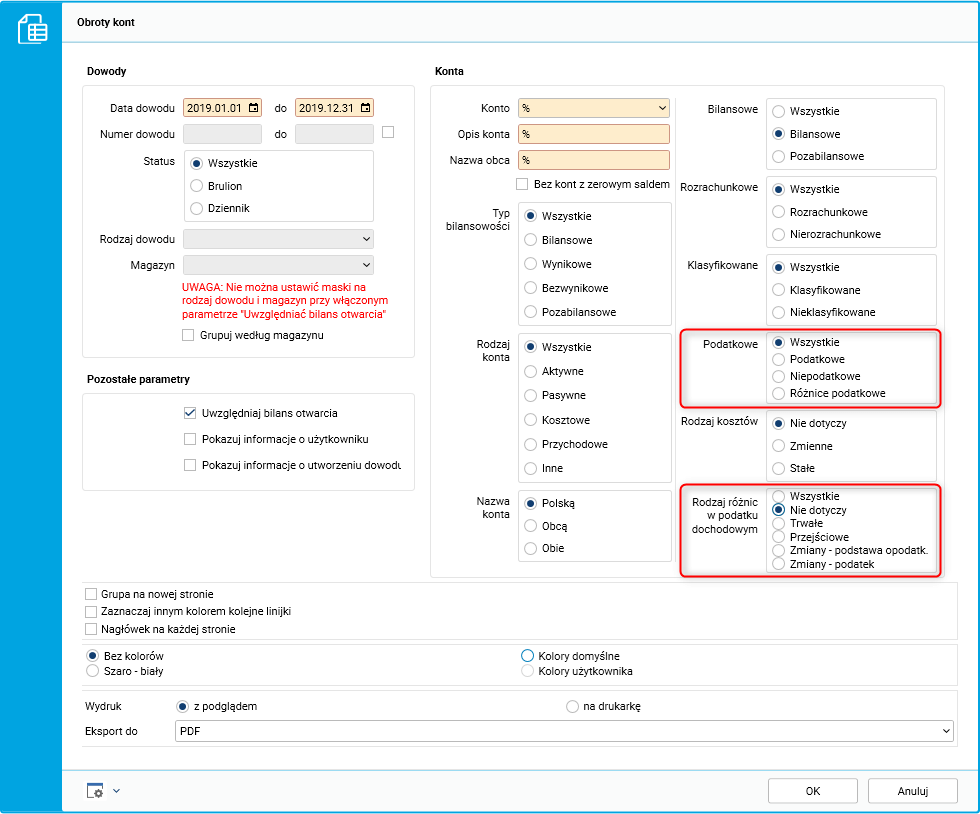Select Kolory domyślne
Image resolution: width=980 pixels, height=814 pixels.
click(x=528, y=656)
